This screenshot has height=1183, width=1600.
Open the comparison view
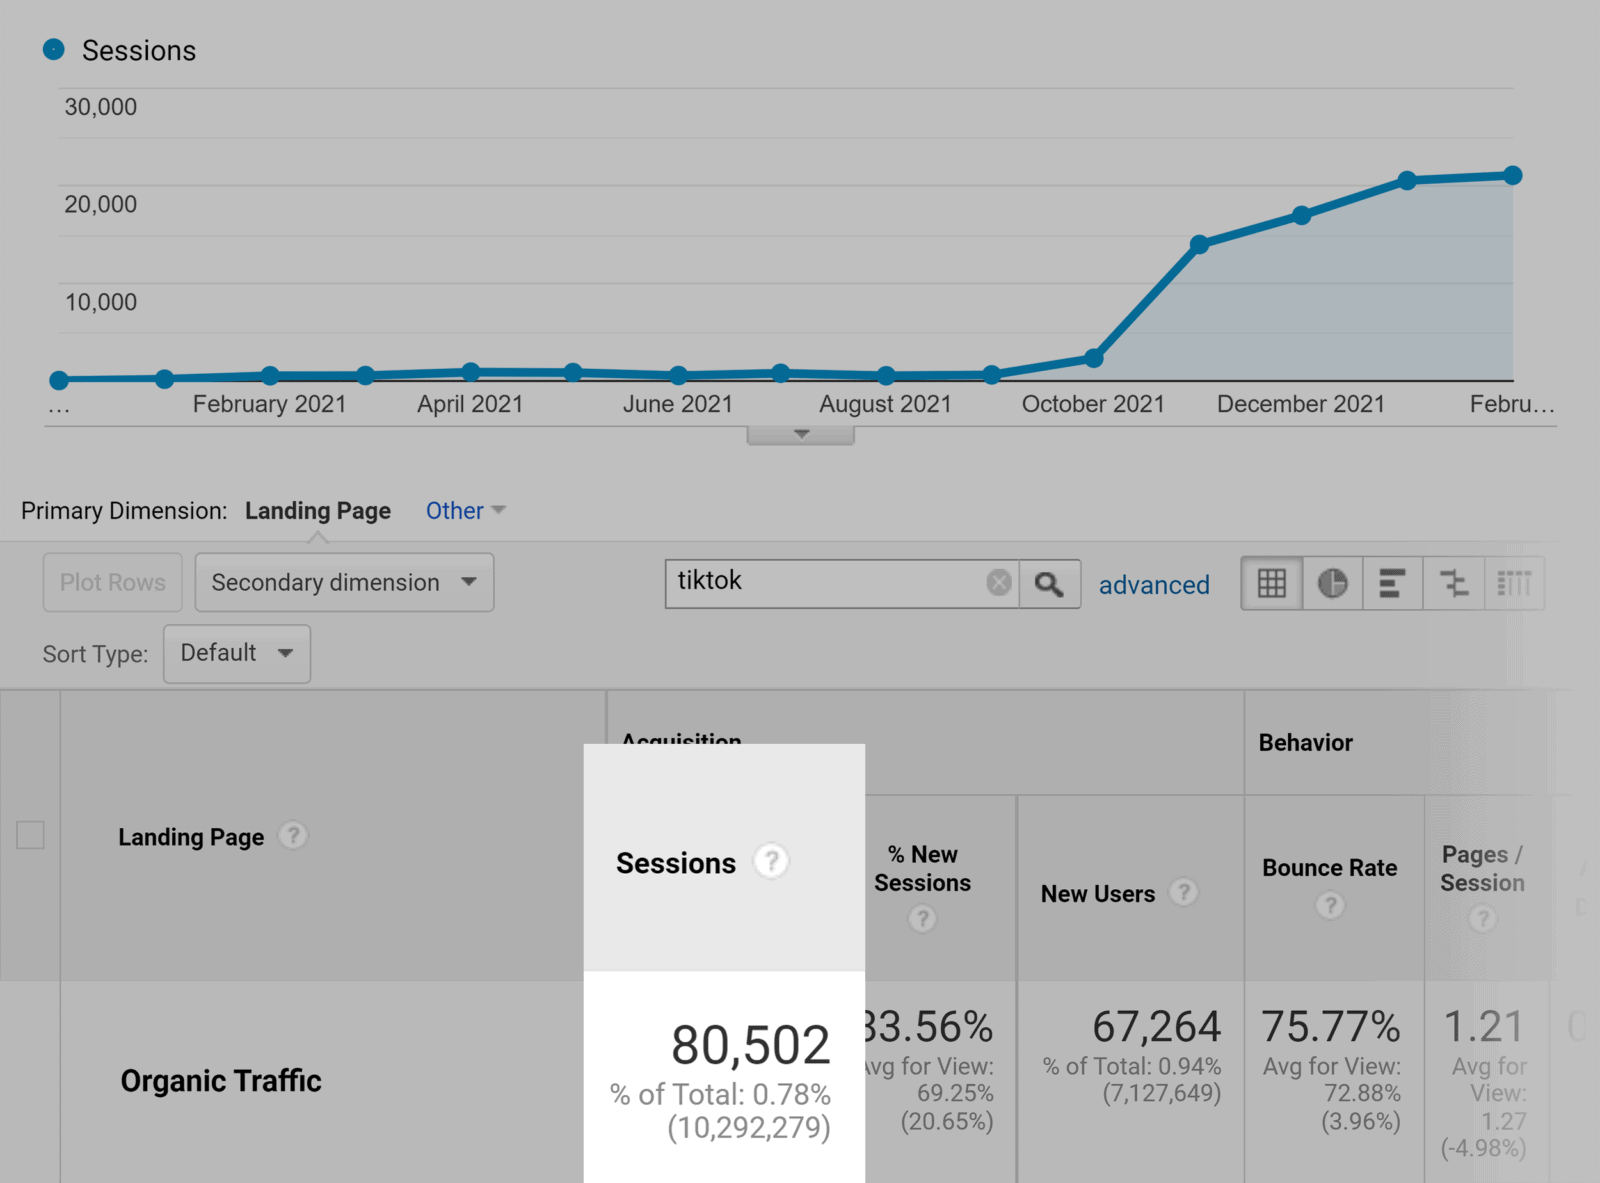pyautogui.click(x=1453, y=582)
